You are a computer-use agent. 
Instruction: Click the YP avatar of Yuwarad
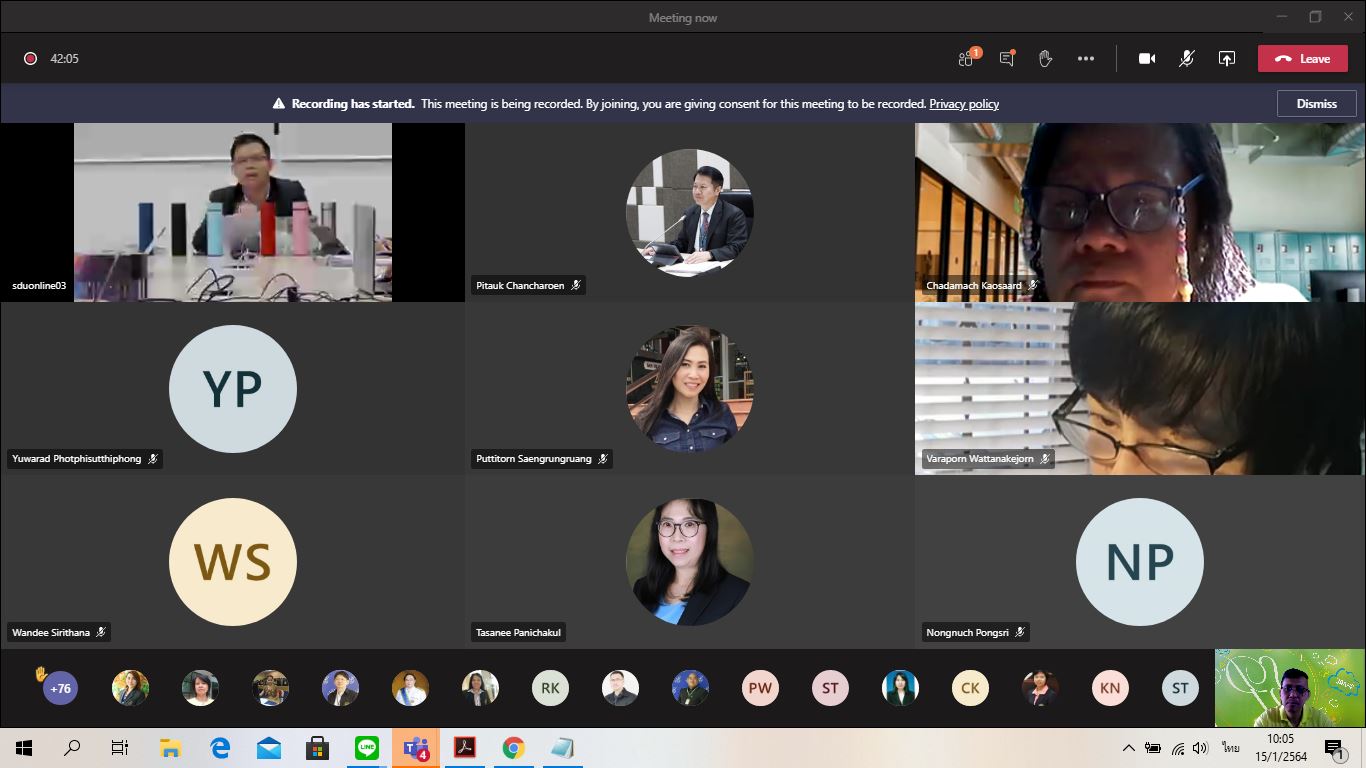click(x=232, y=388)
